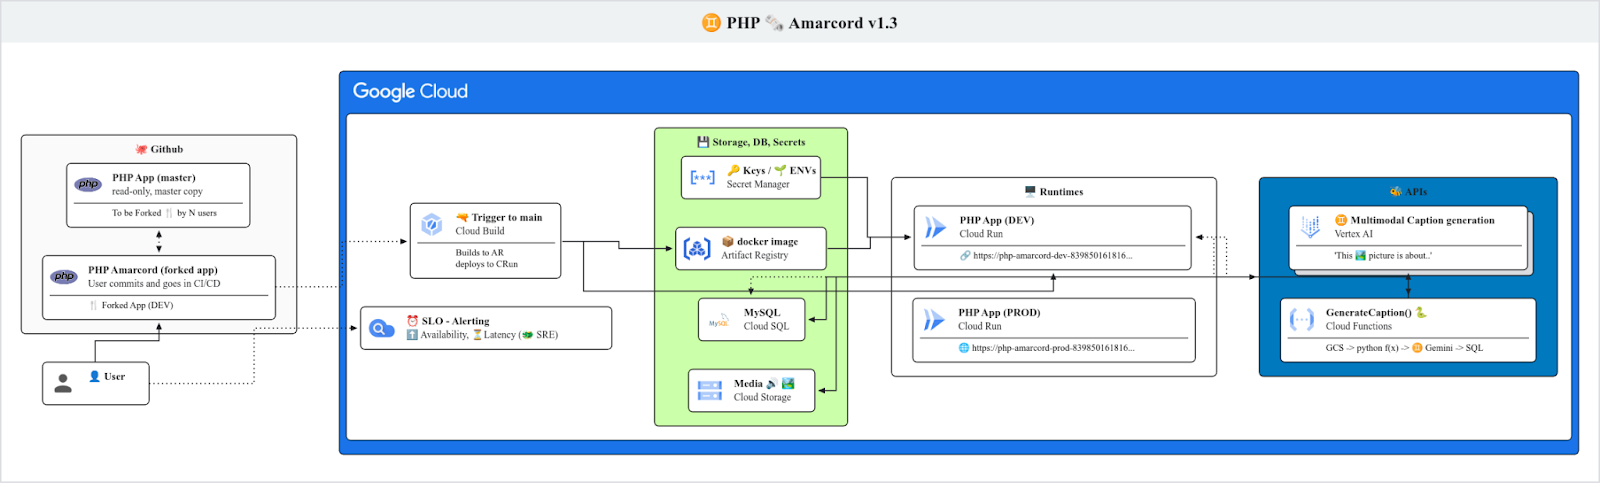
Task: Click the Secret Manager icon
Action: (x=703, y=178)
